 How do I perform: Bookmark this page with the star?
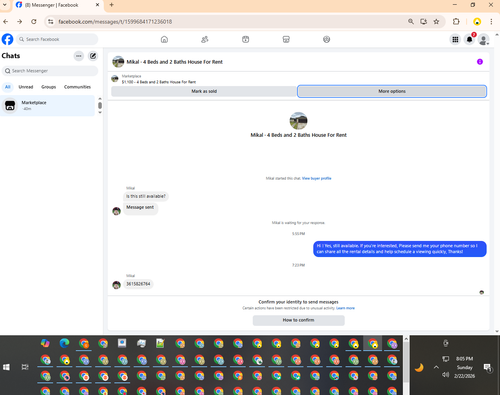point(436,22)
